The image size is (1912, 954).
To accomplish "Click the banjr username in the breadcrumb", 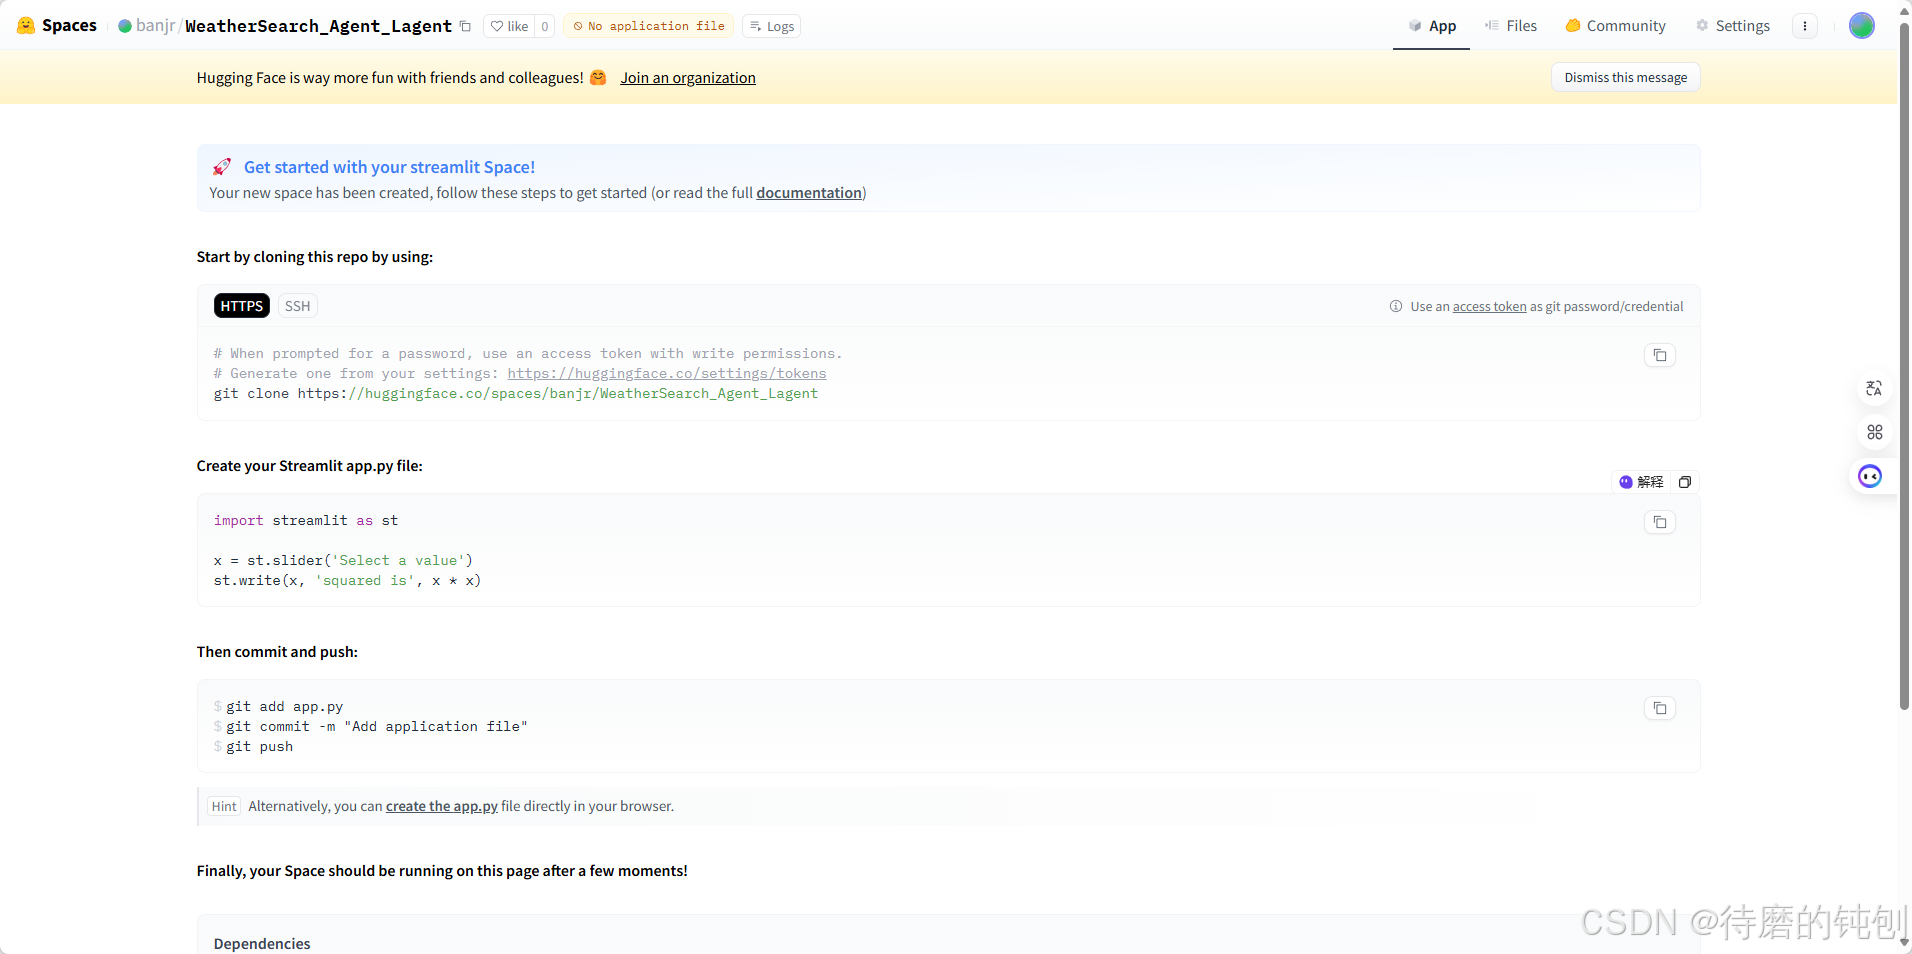I will pyautogui.click(x=155, y=26).
